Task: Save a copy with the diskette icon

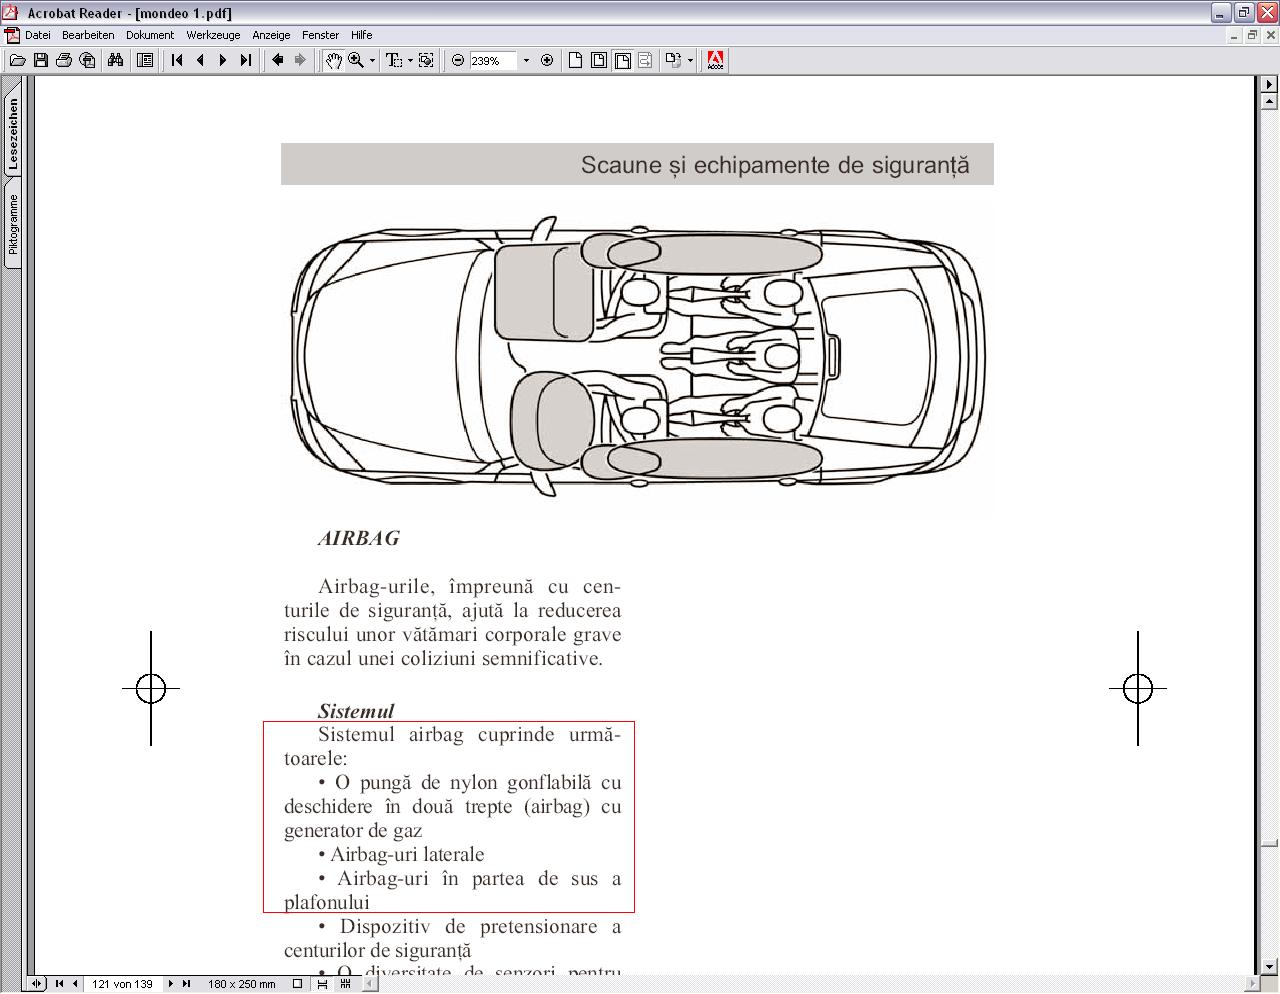Action: (x=41, y=61)
